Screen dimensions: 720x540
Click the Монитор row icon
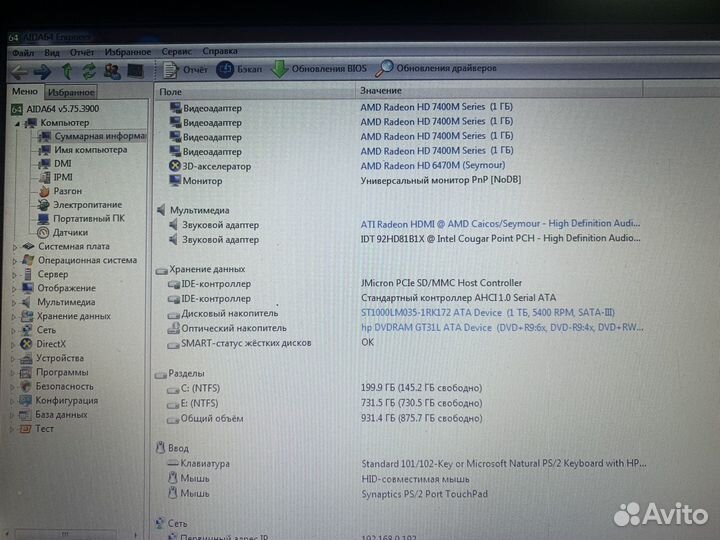pos(175,180)
